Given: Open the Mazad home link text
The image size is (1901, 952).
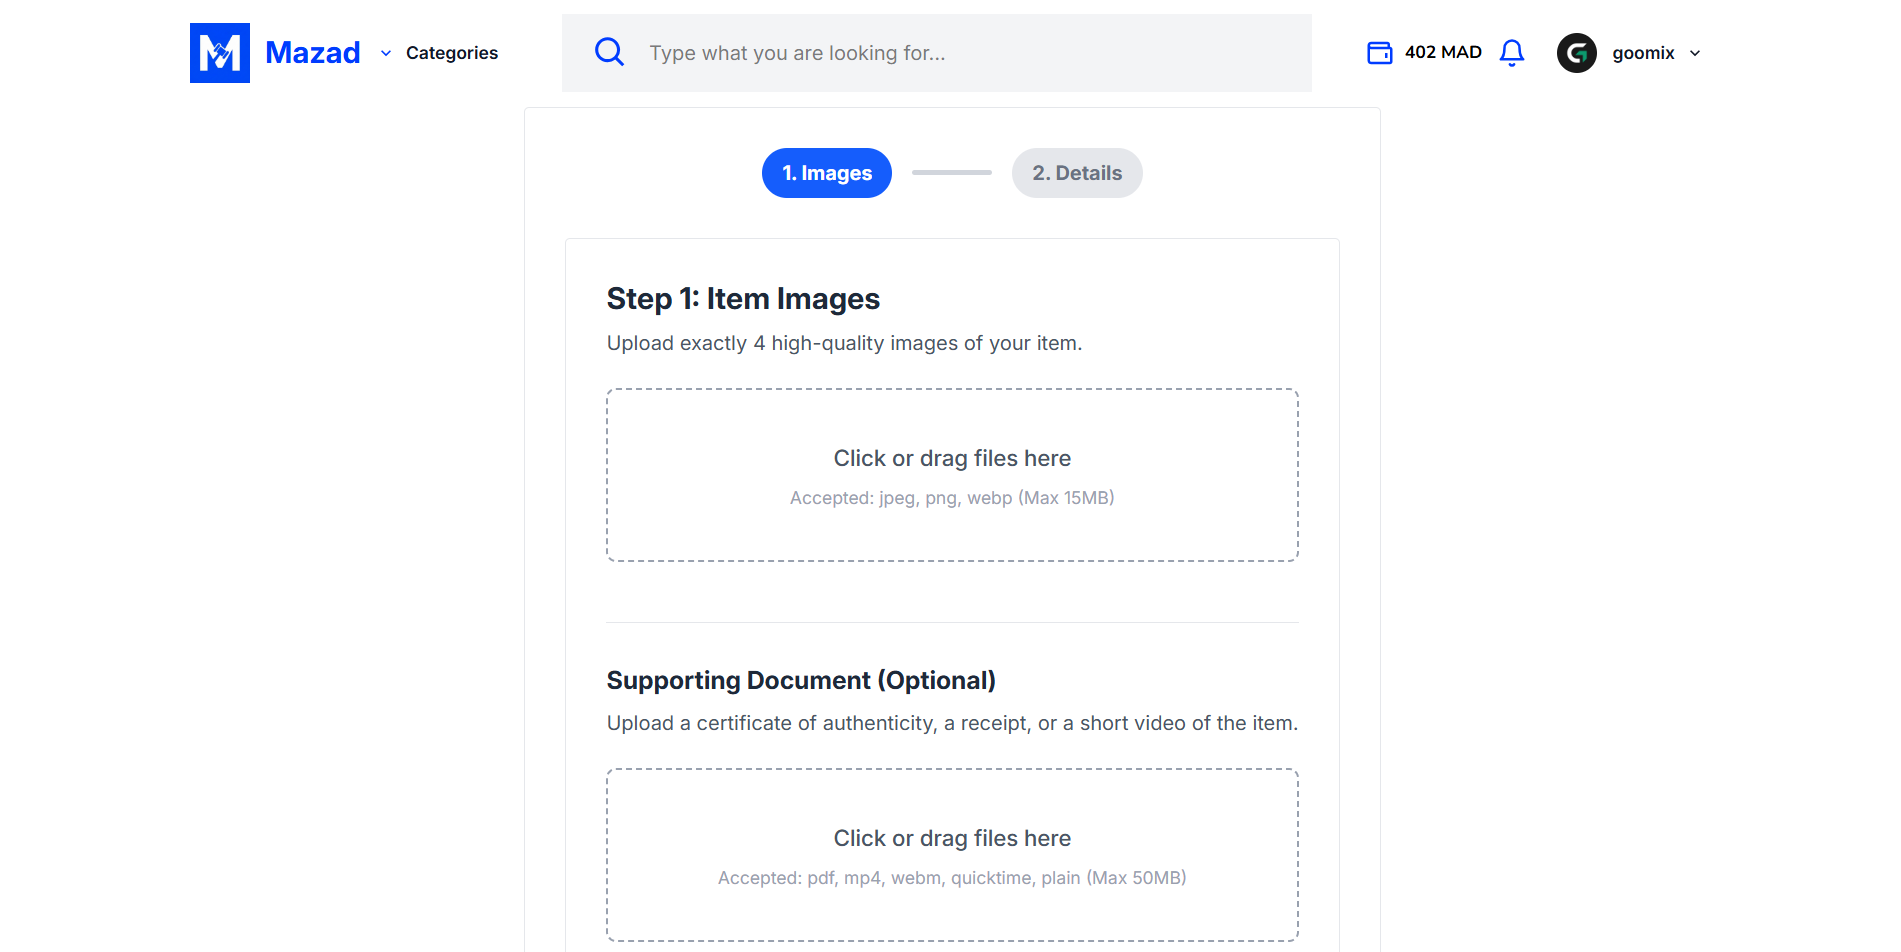Looking at the screenshot, I should tap(313, 53).
